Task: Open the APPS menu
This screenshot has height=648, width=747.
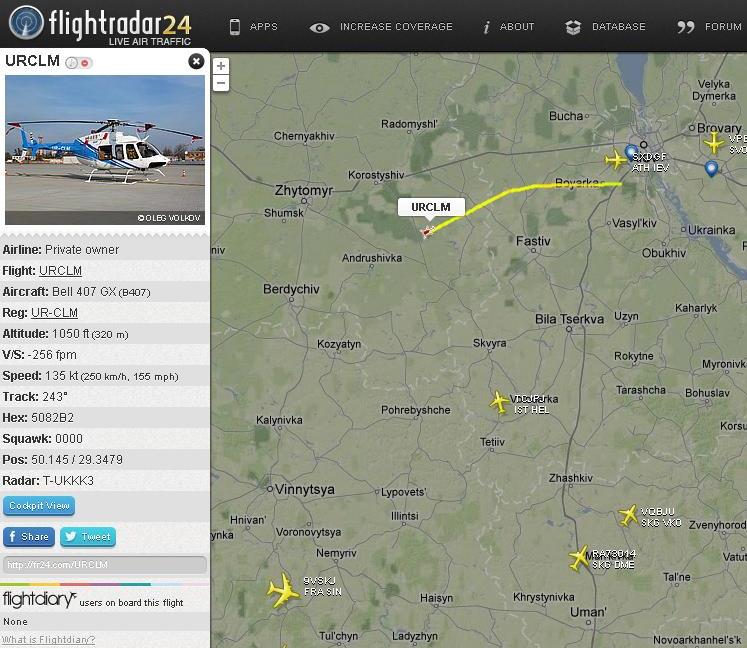Action: tap(253, 27)
